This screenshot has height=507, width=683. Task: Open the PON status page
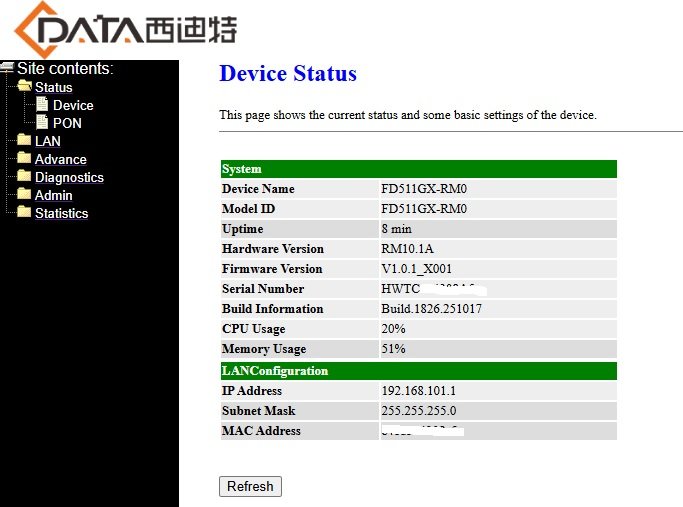67,123
